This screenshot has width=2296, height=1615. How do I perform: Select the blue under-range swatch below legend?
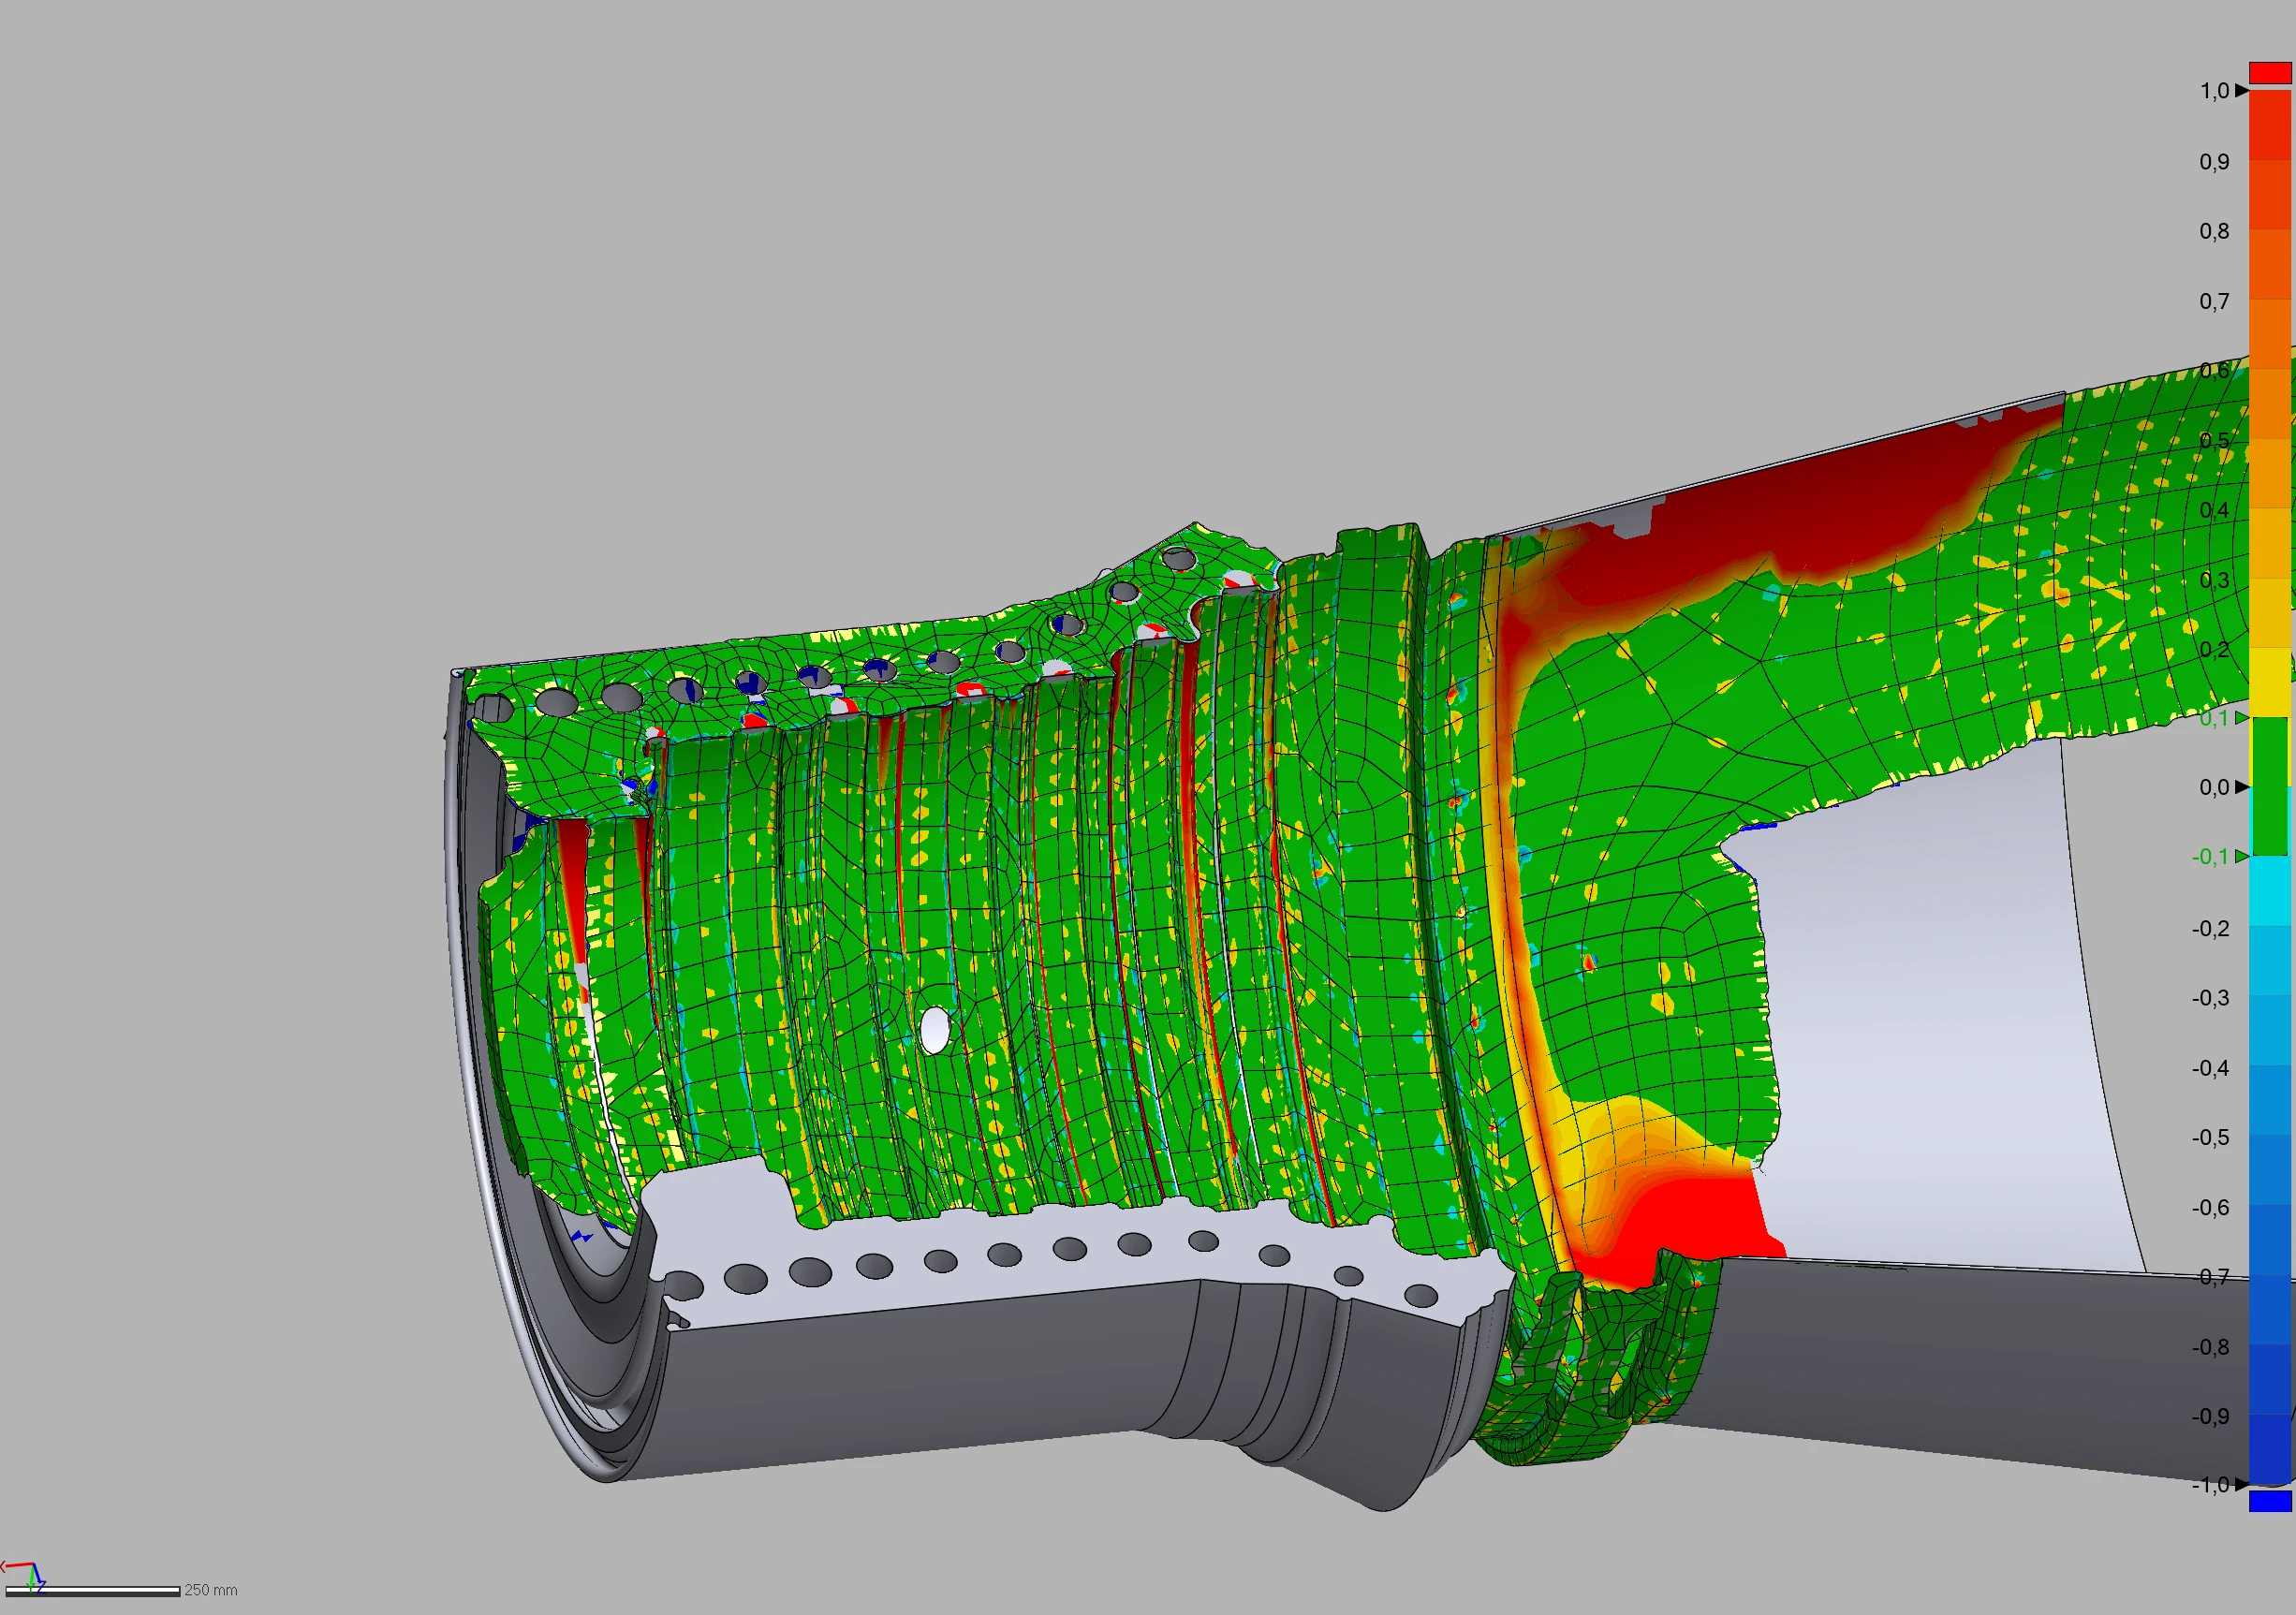point(2269,1501)
